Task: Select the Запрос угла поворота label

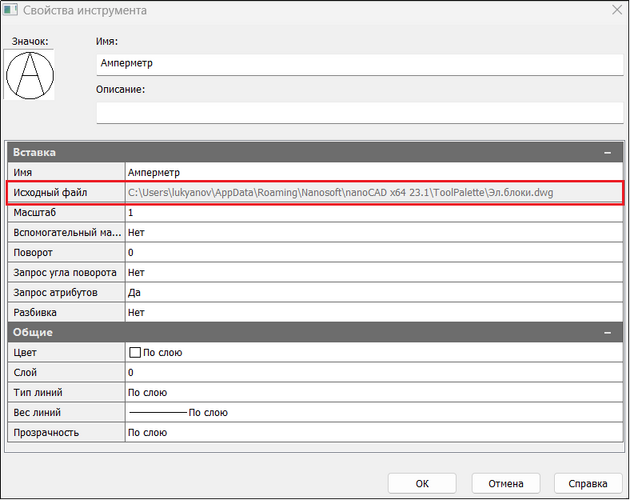Action: click(x=66, y=273)
